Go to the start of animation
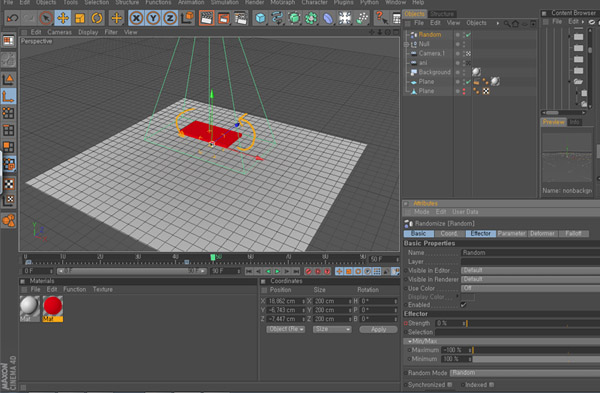The image size is (600, 393). click(249, 271)
